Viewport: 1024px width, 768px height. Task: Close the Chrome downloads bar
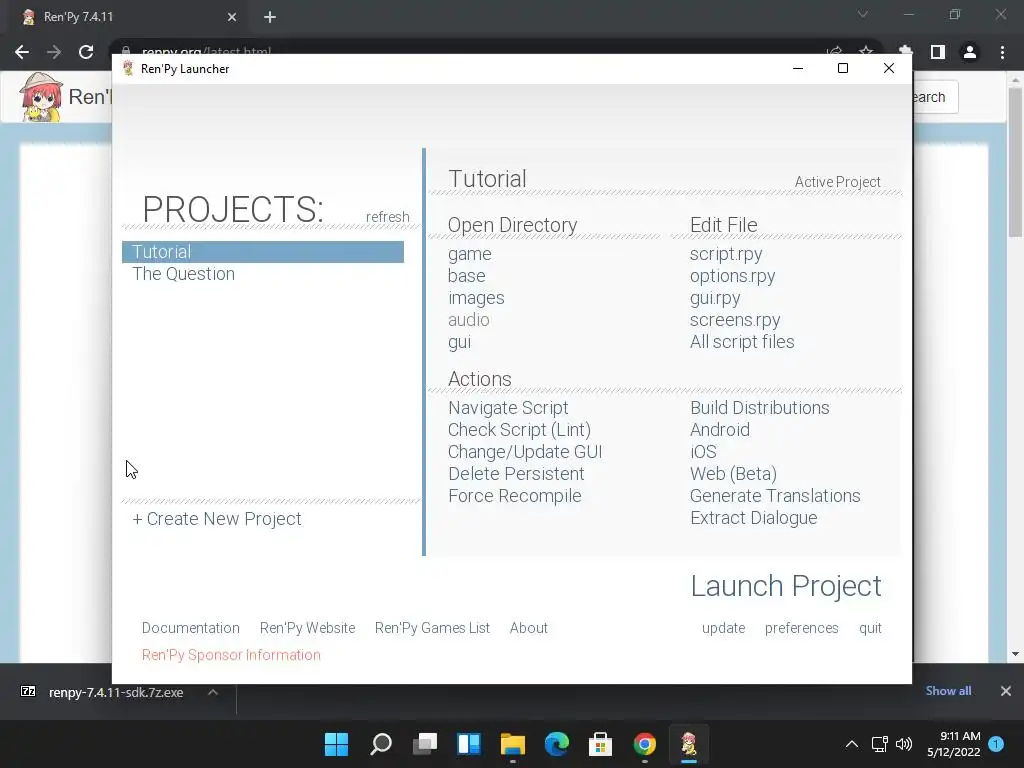point(1006,691)
